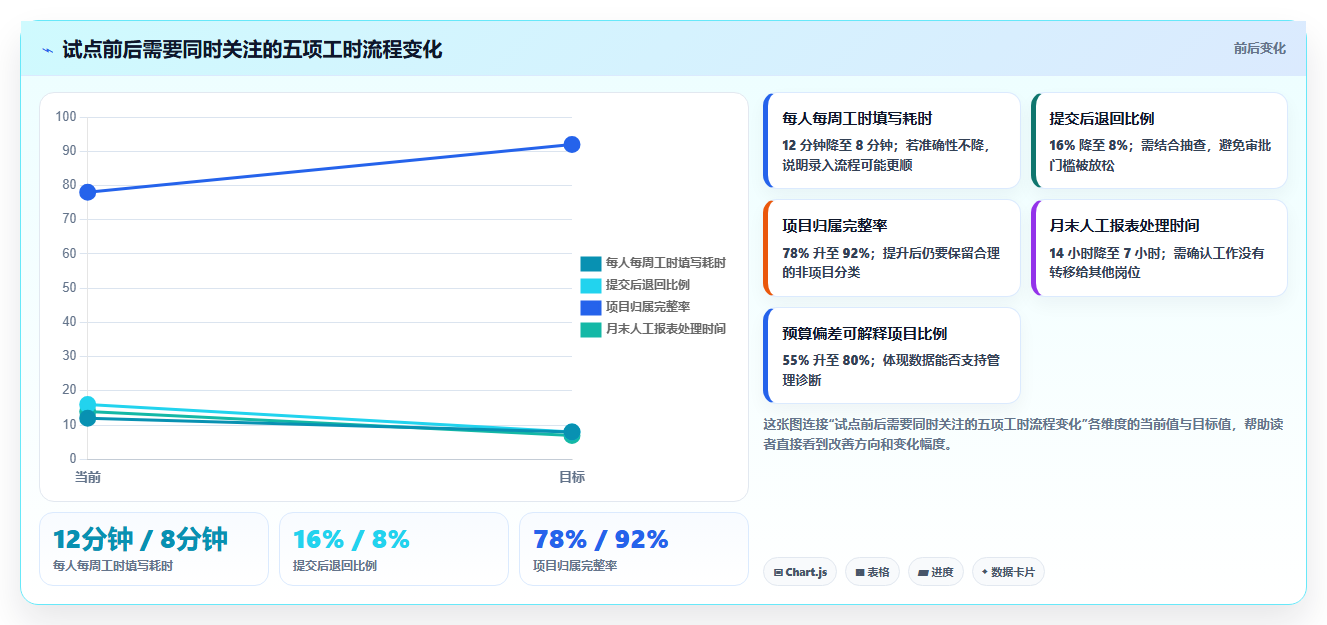Select the 78% / 92% stat card
Viewport: 1327px width, 625px height.
point(634,549)
